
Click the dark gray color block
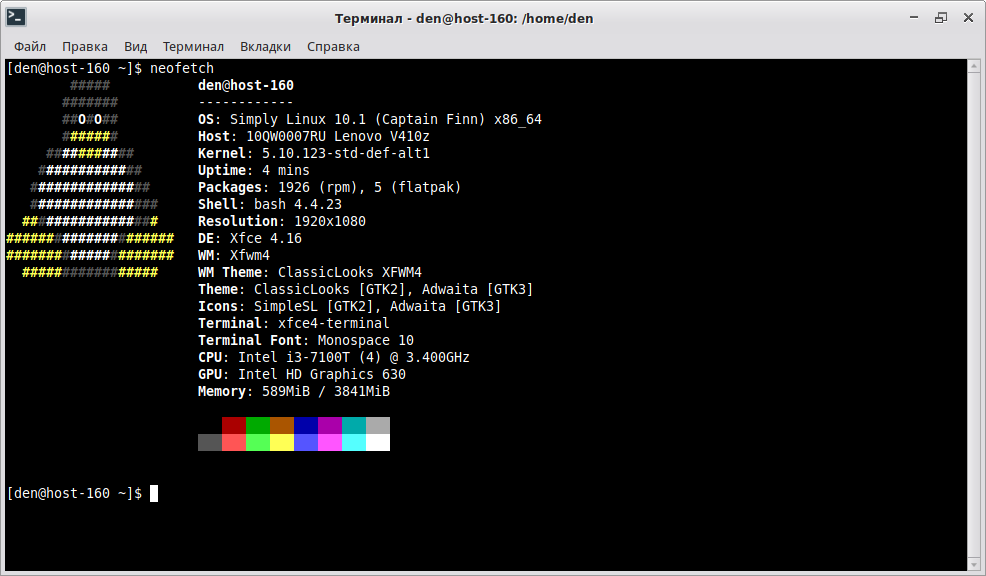210,443
